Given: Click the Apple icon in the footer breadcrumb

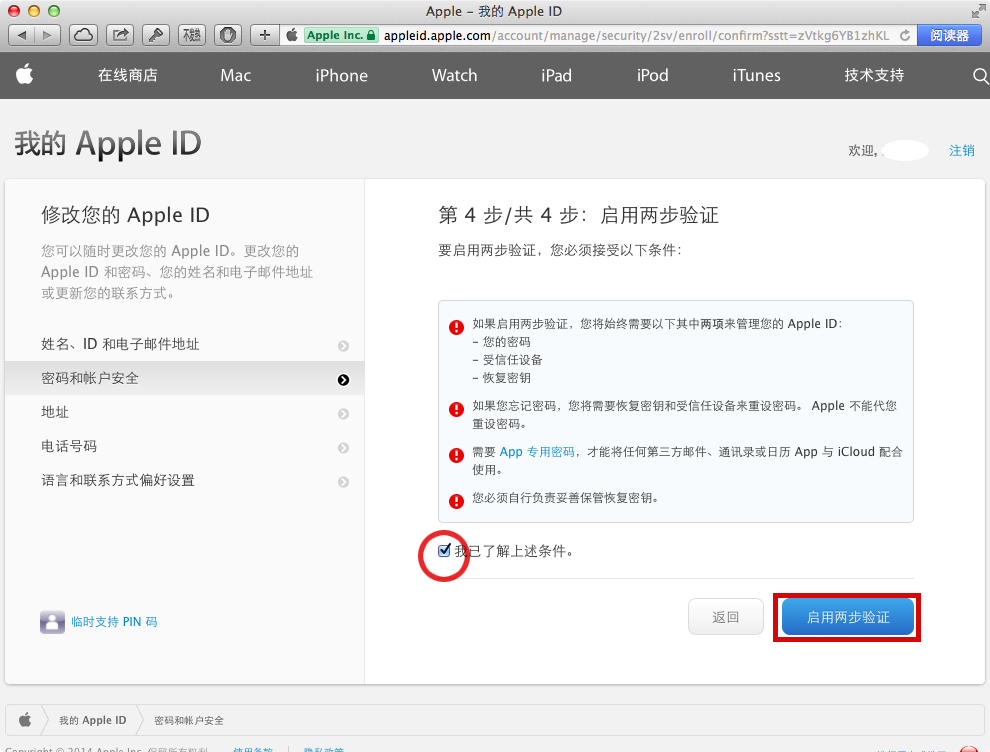Looking at the screenshot, I should pyautogui.click(x=25, y=720).
